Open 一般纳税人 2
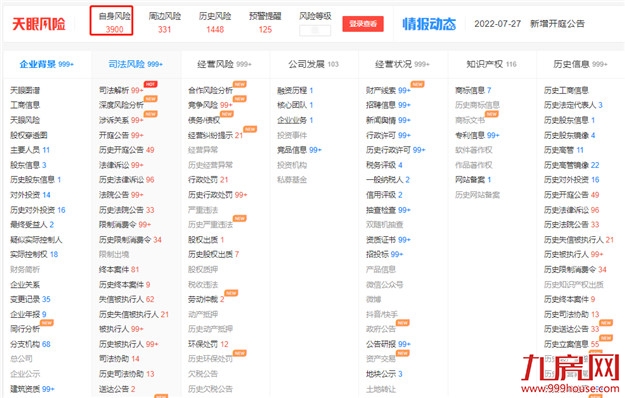Image resolution: width=625 pixels, height=398 pixels. tap(388, 180)
